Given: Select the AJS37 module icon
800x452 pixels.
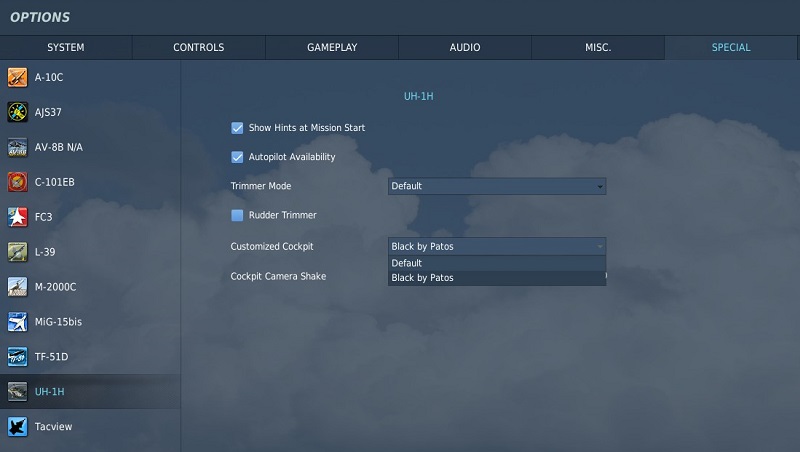Looking at the screenshot, I should [17, 112].
